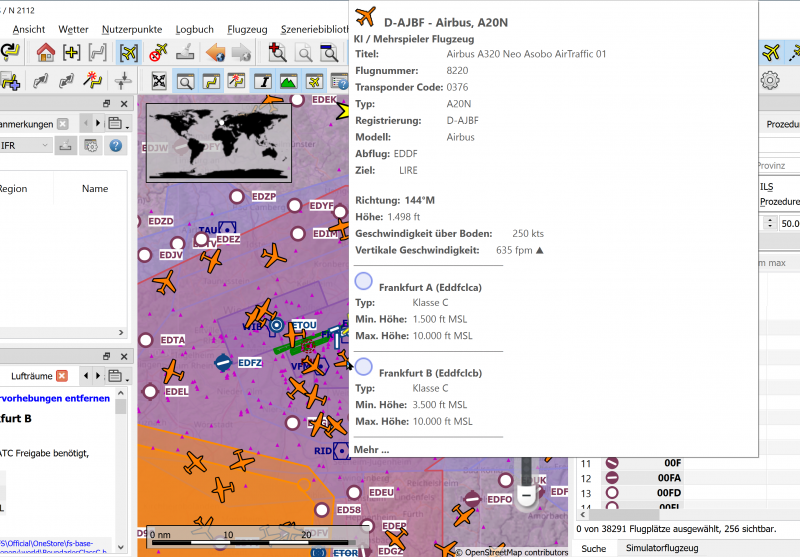Click the flight plan calculation wand icon
The height and width of the screenshot is (557, 800).
(92, 81)
